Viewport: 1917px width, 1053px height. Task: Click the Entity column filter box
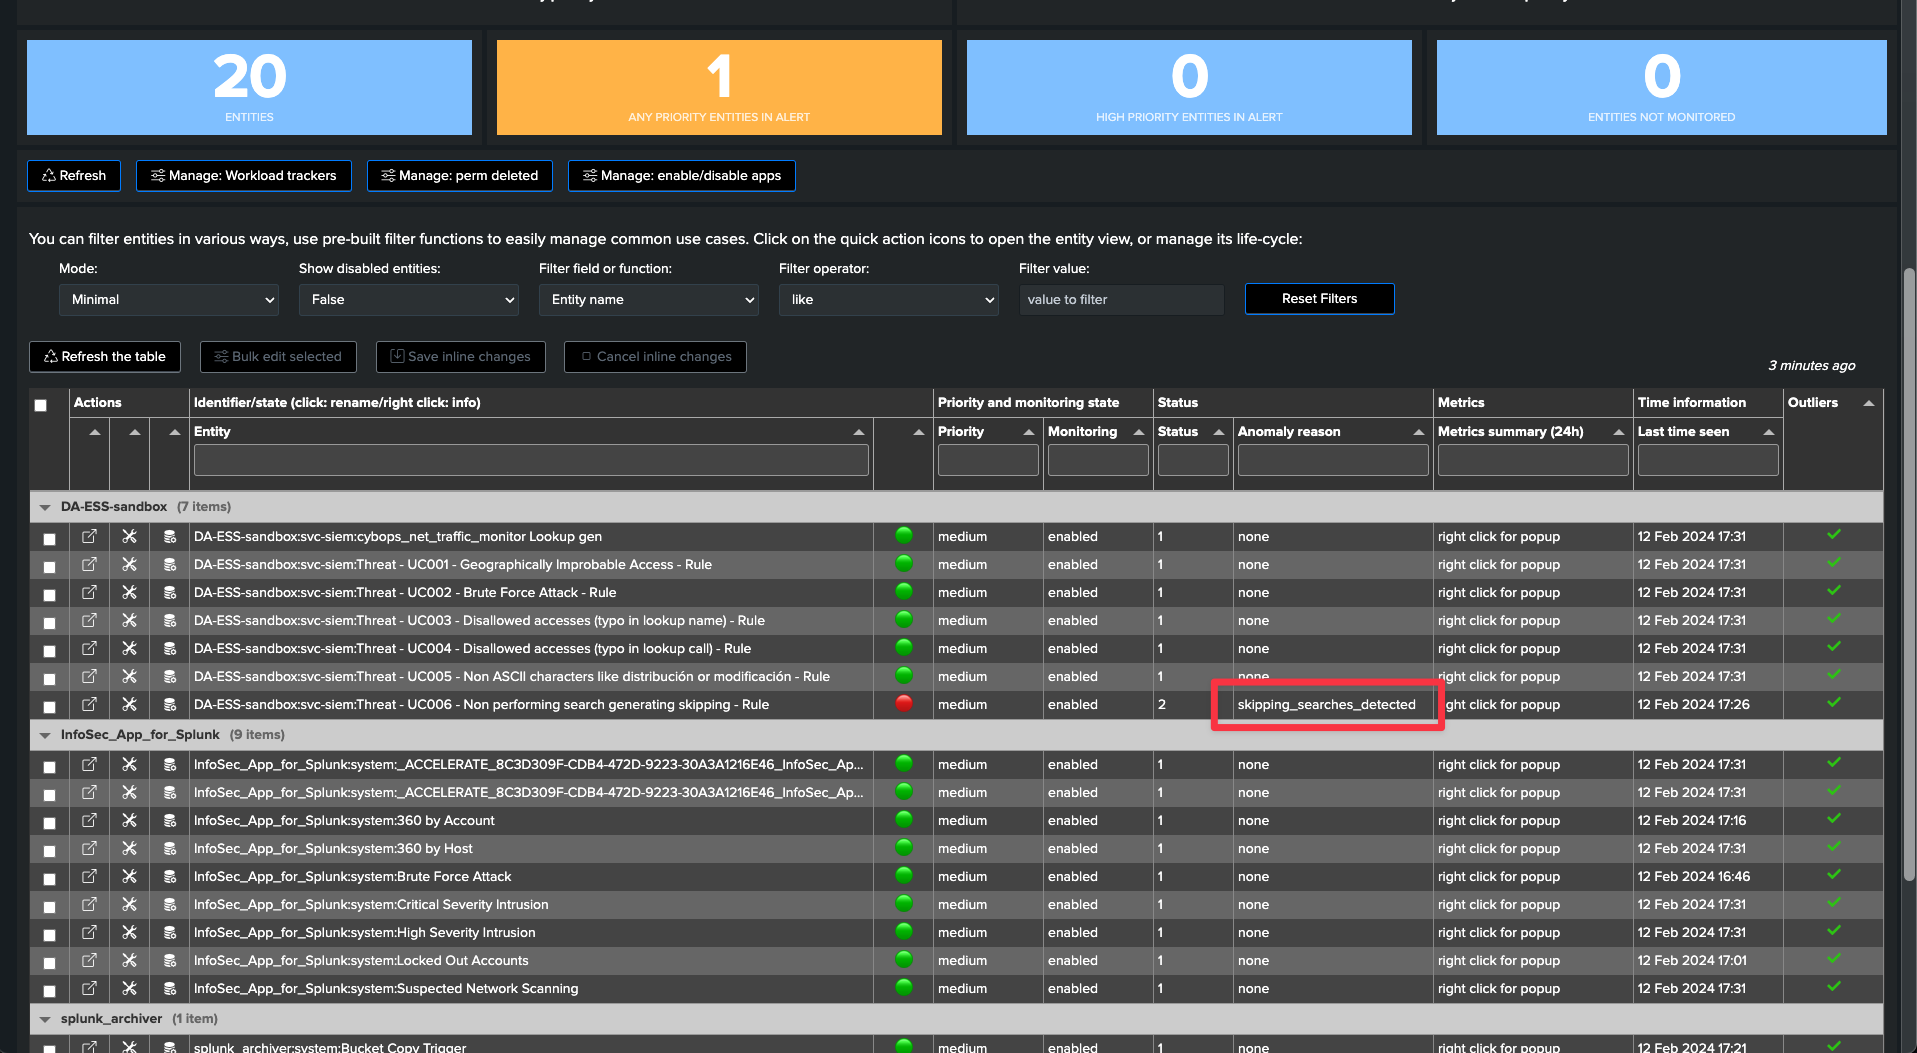[531, 460]
